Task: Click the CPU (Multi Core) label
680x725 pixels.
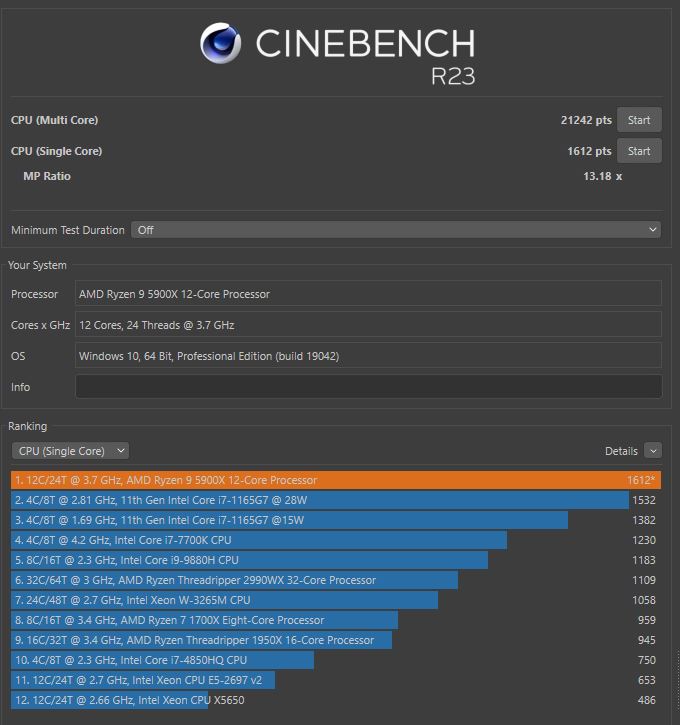Action: coord(55,120)
